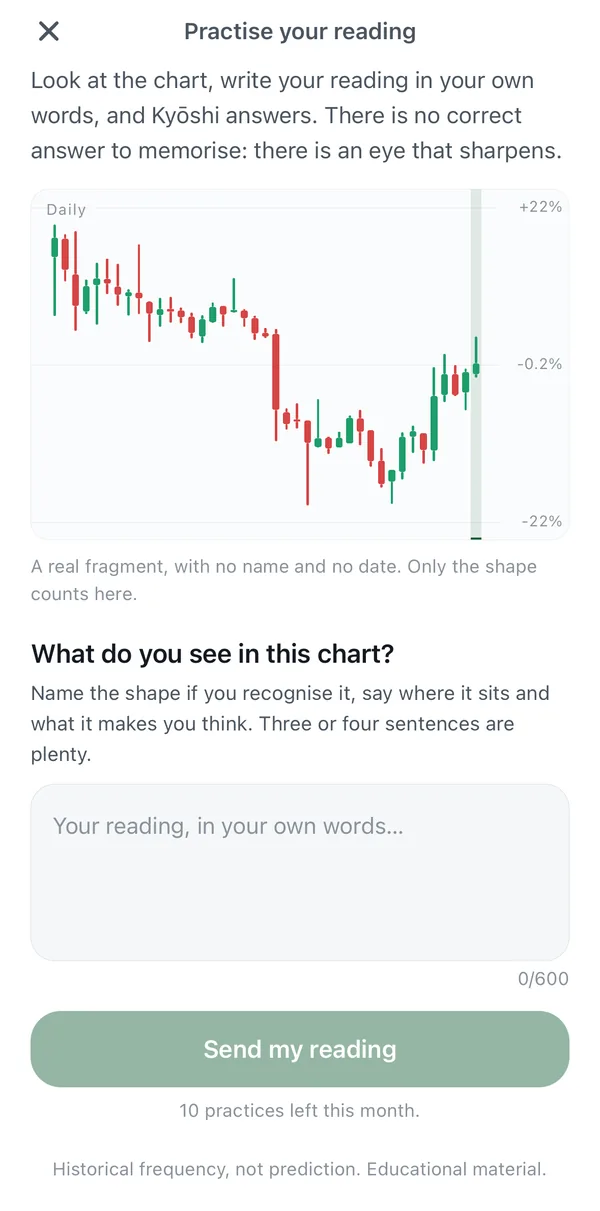Tap the large red breakdown candle mid-chart
This screenshot has width=600, height=1211.
pos(275,372)
